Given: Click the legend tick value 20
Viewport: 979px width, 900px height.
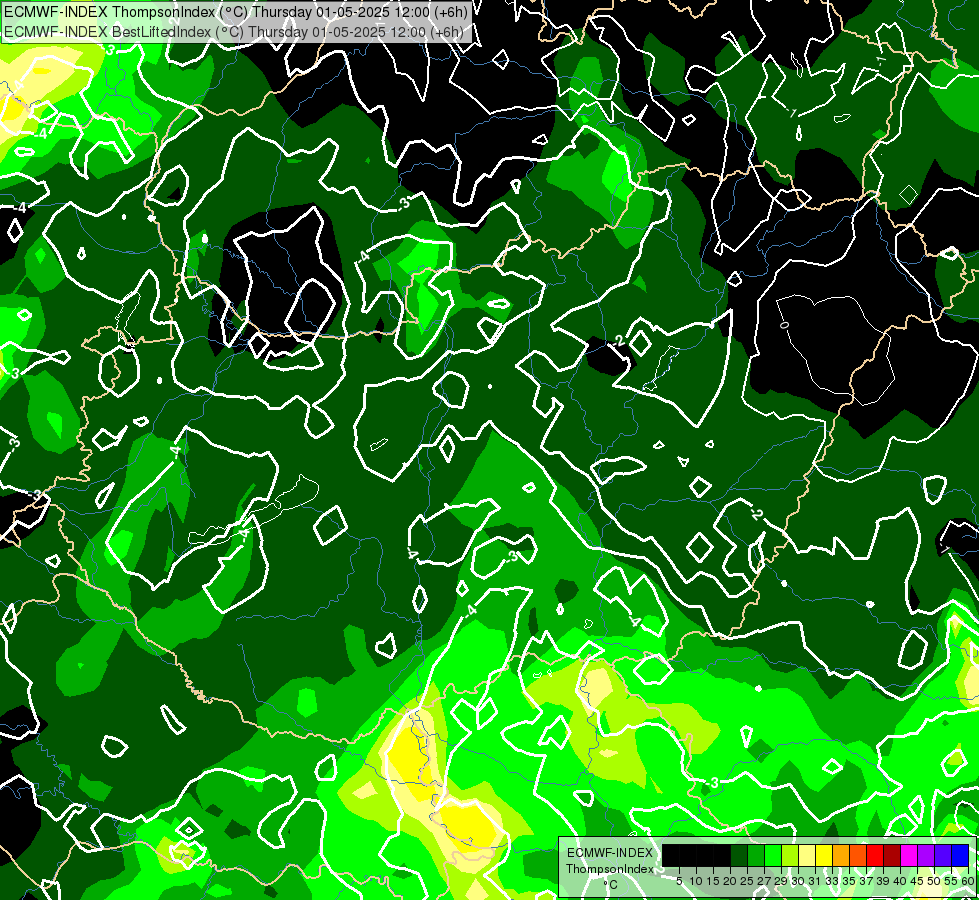Looking at the screenshot, I should (729, 881).
